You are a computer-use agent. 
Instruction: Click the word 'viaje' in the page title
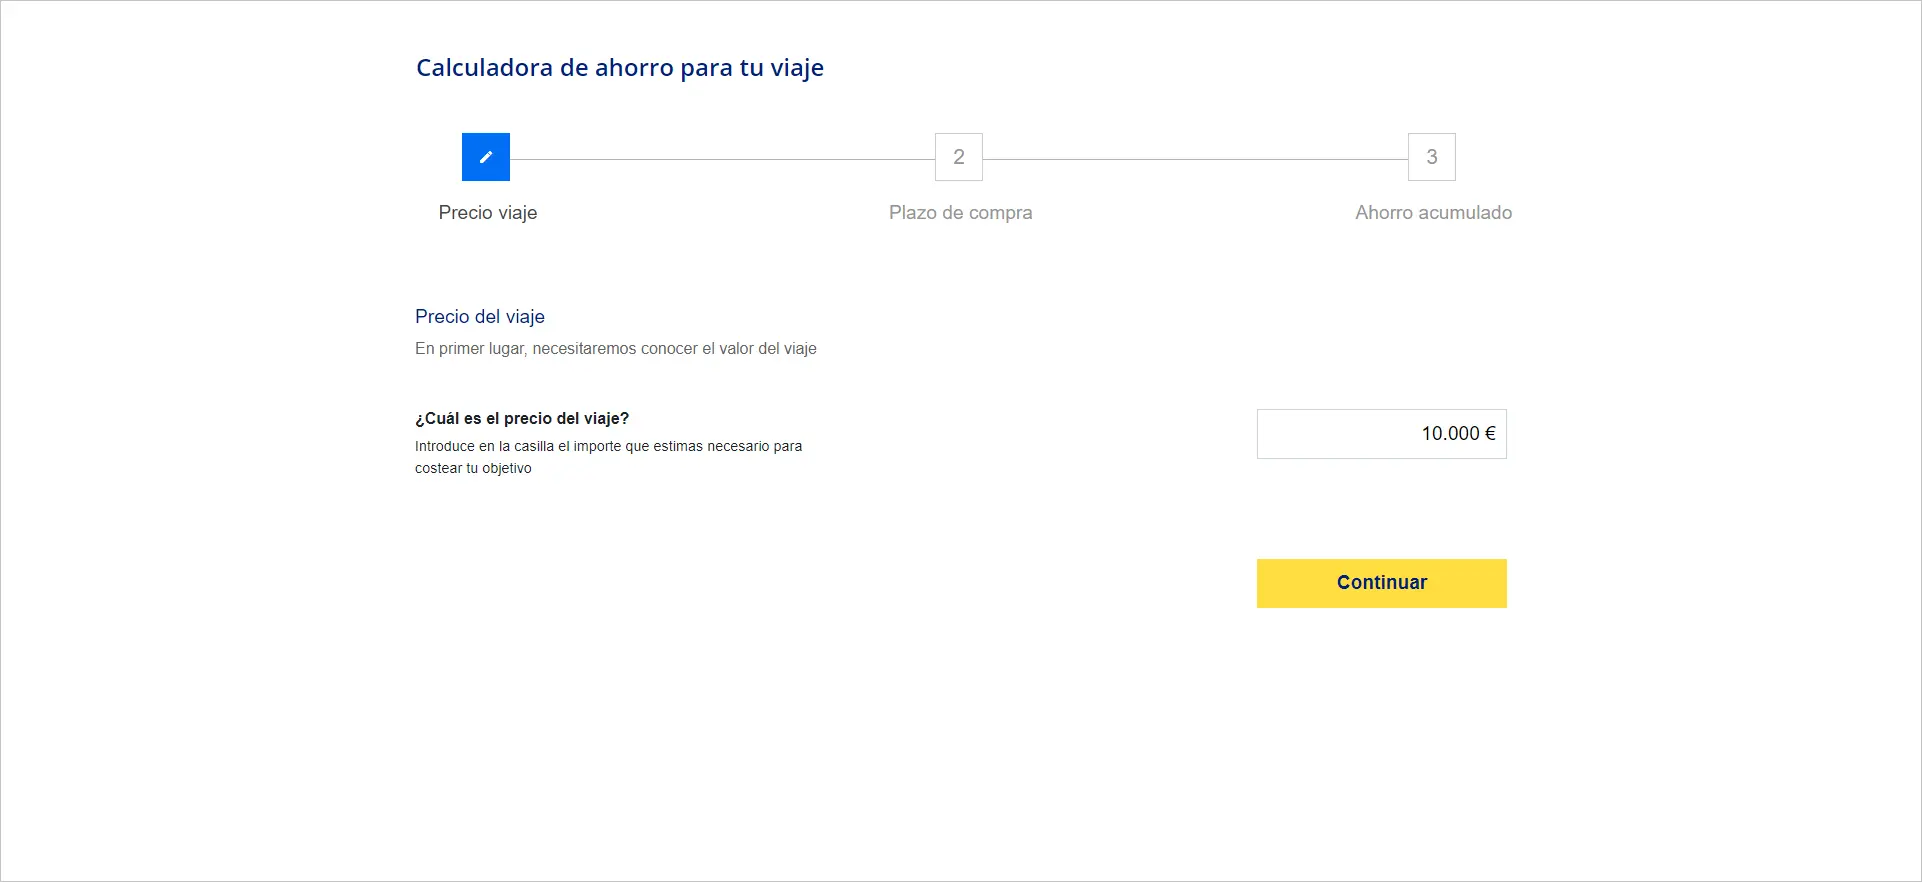[x=797, y=68]
